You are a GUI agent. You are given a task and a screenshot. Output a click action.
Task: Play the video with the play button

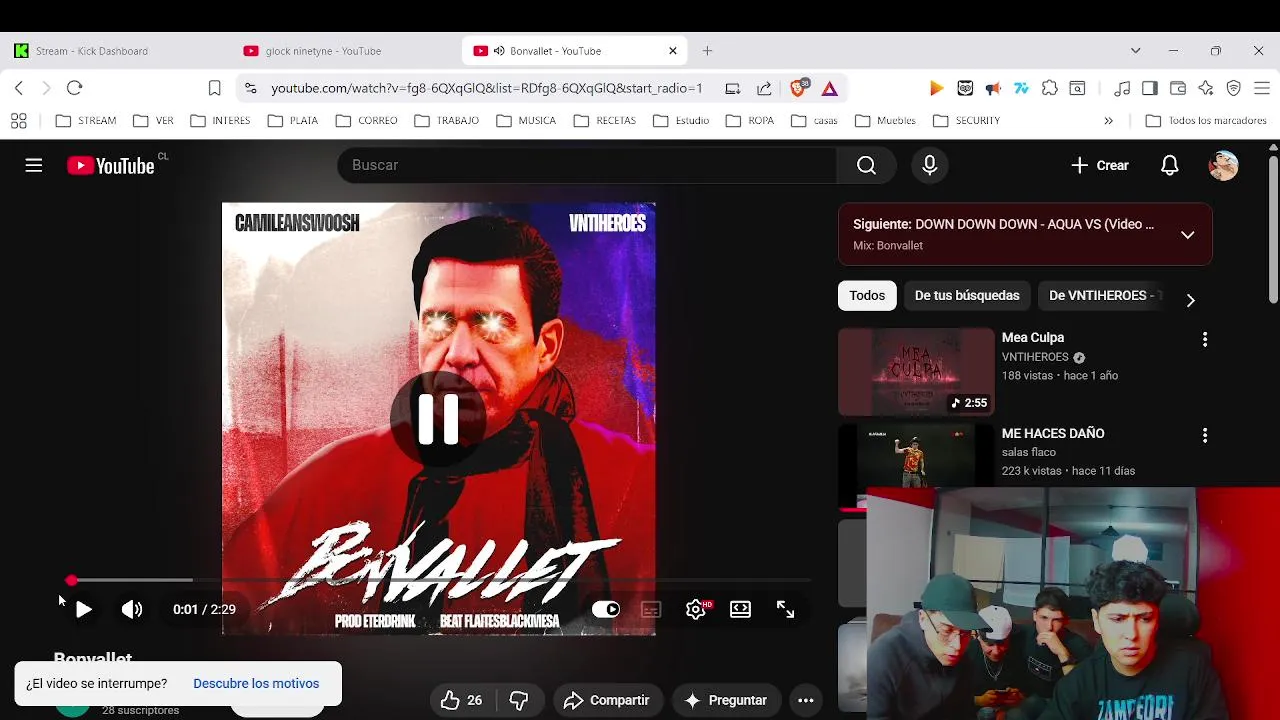pyautogui.click(x=83, y=609)
